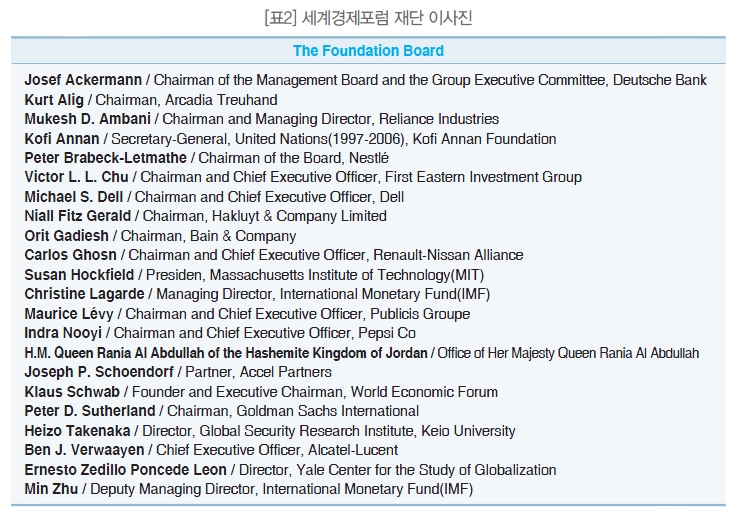
Task: Click the table title '세계경제포럼 재단 이사진'
Action: point(386,18)
